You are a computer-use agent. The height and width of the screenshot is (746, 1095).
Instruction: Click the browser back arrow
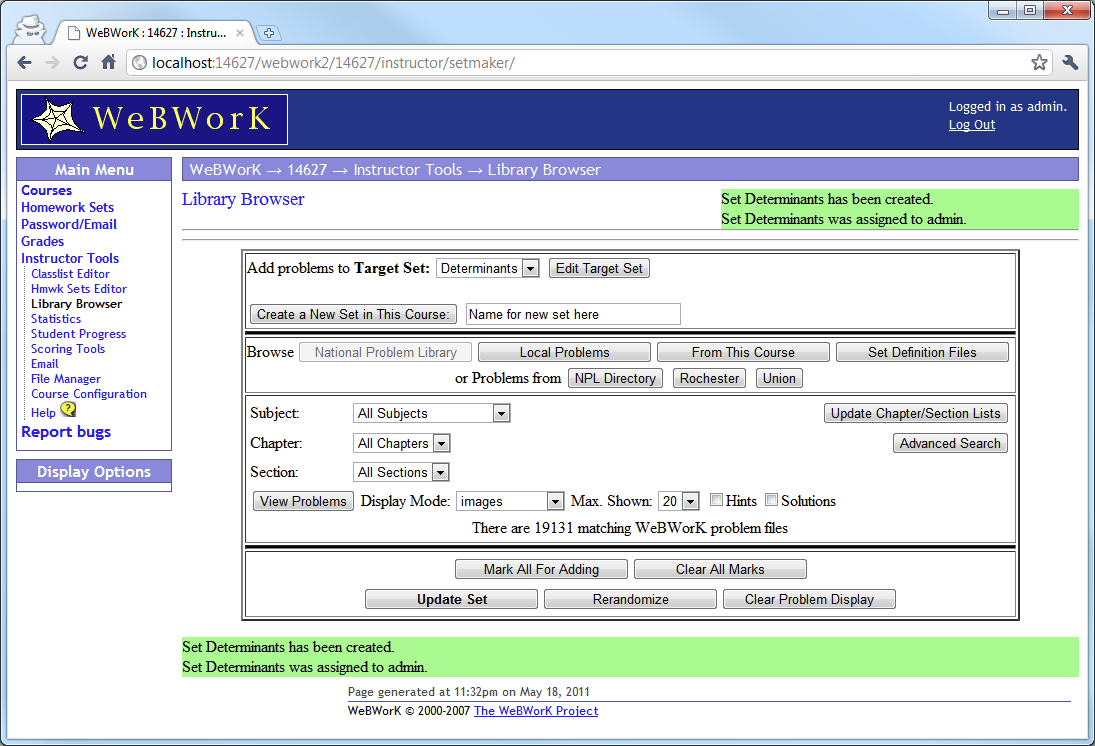[24, 63]
